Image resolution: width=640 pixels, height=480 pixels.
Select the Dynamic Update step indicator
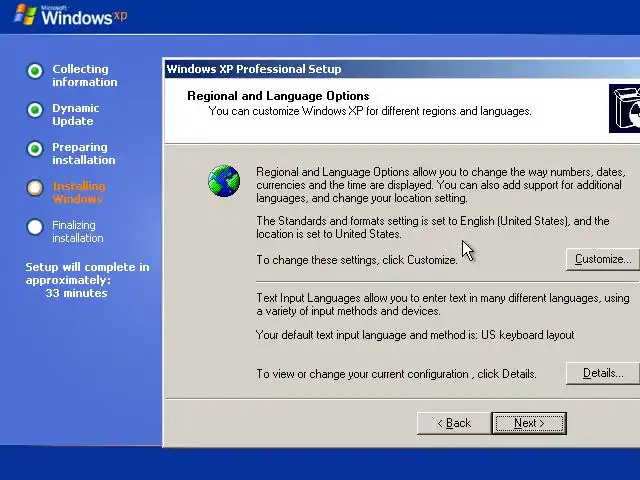[35, 110]
